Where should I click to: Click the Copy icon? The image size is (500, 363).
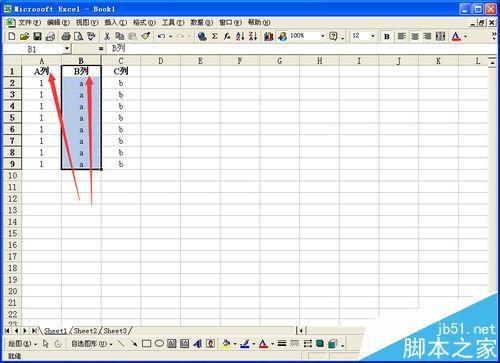tap(120, 36)
